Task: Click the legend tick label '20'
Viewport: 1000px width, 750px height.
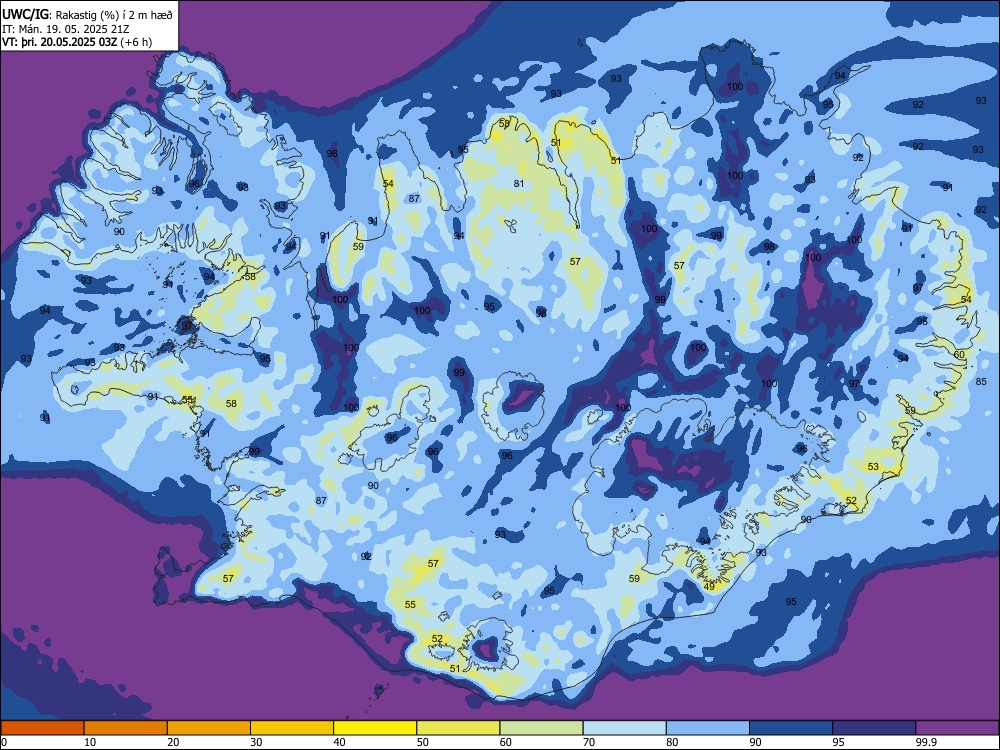Action: point(173,742)
